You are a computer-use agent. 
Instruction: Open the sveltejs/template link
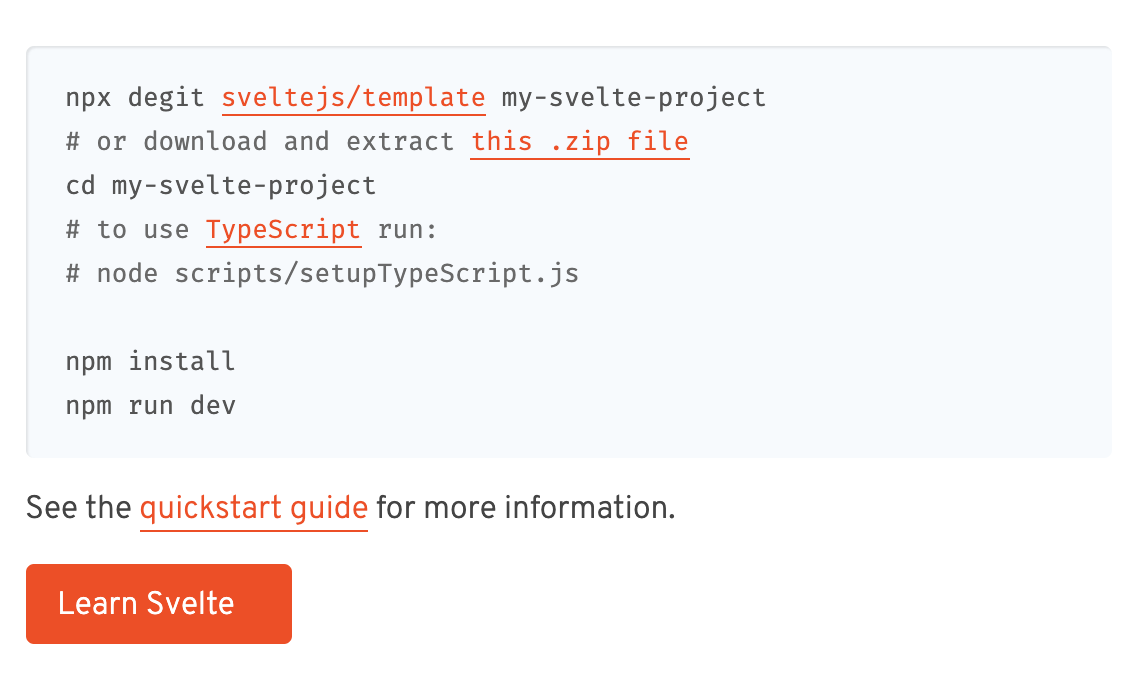click(x=353, y=97)
